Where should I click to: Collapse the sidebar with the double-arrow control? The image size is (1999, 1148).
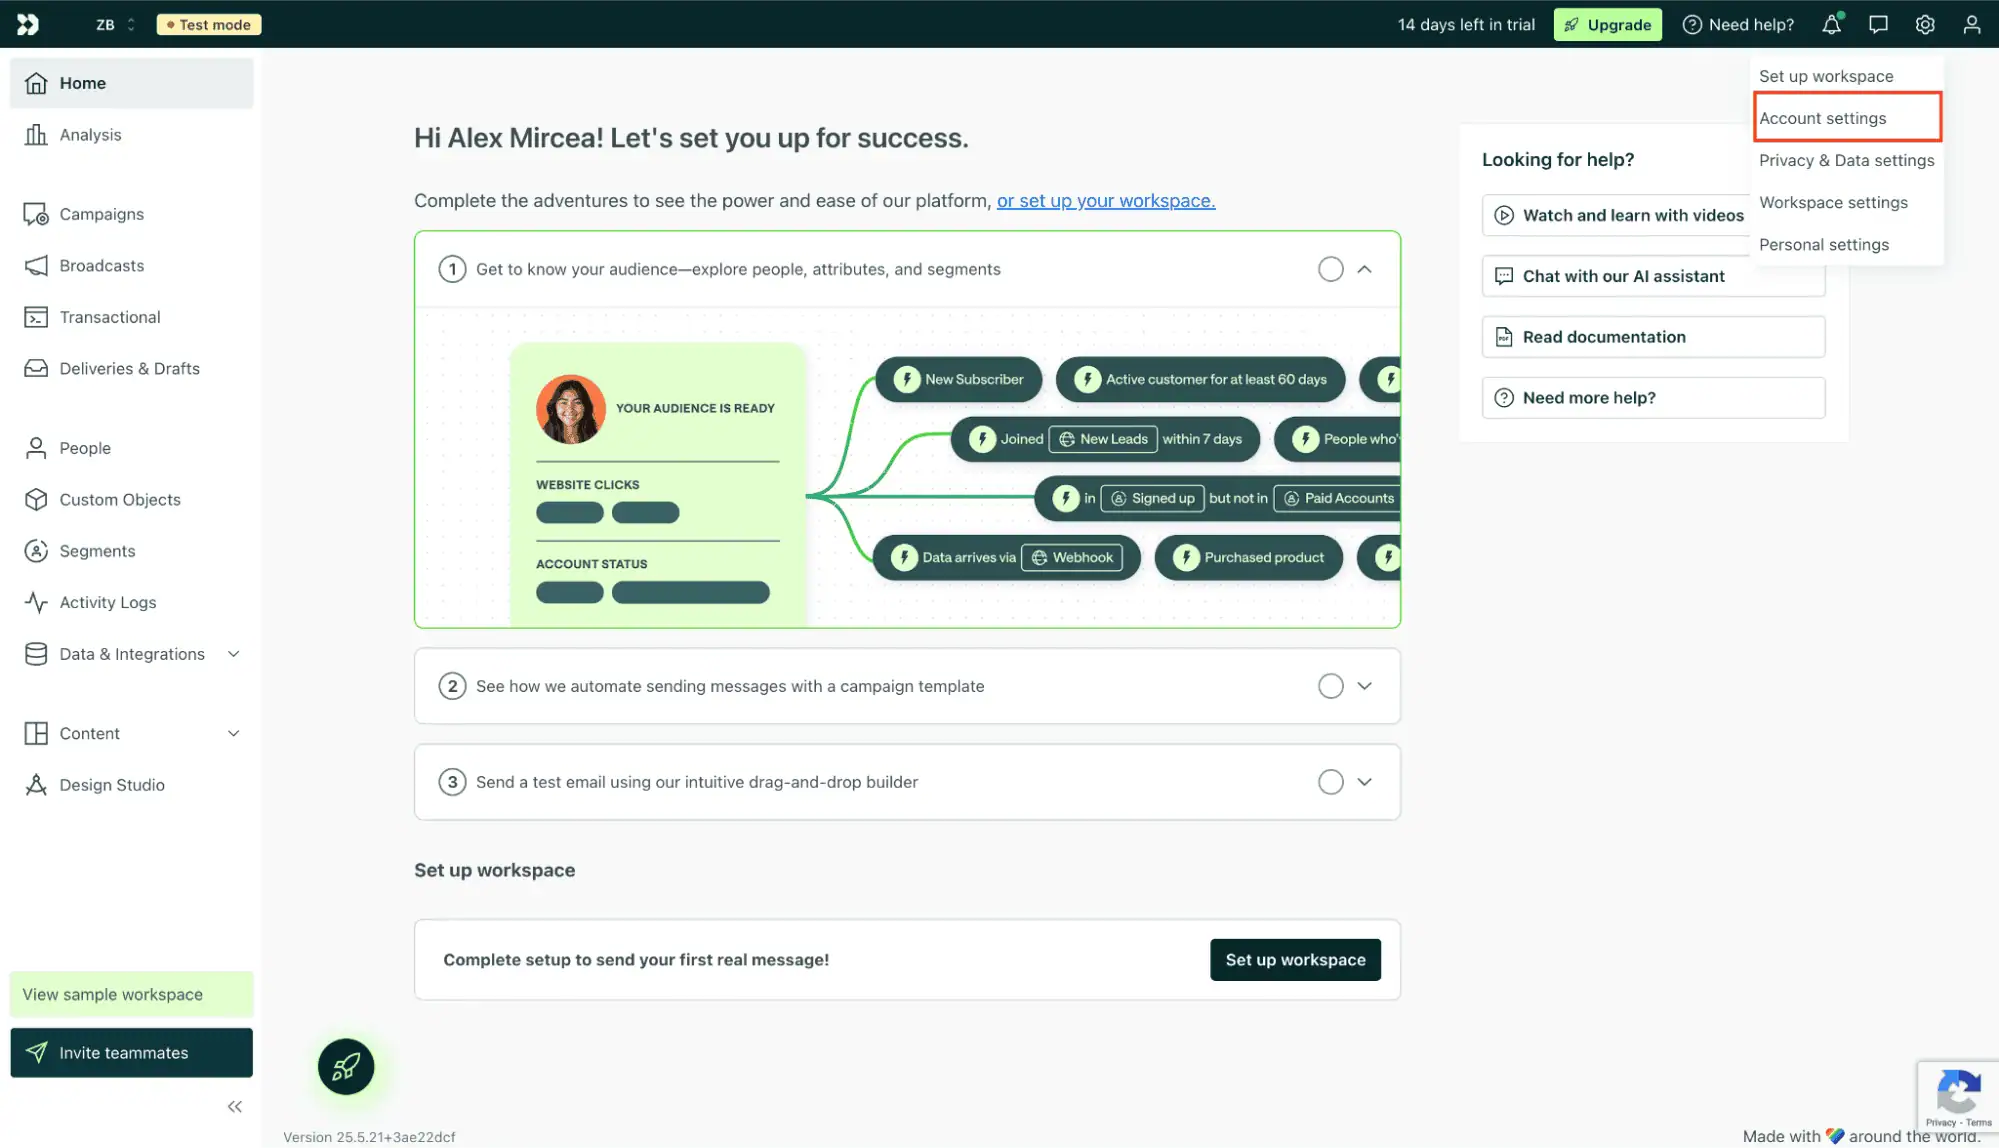[235, 1106]
